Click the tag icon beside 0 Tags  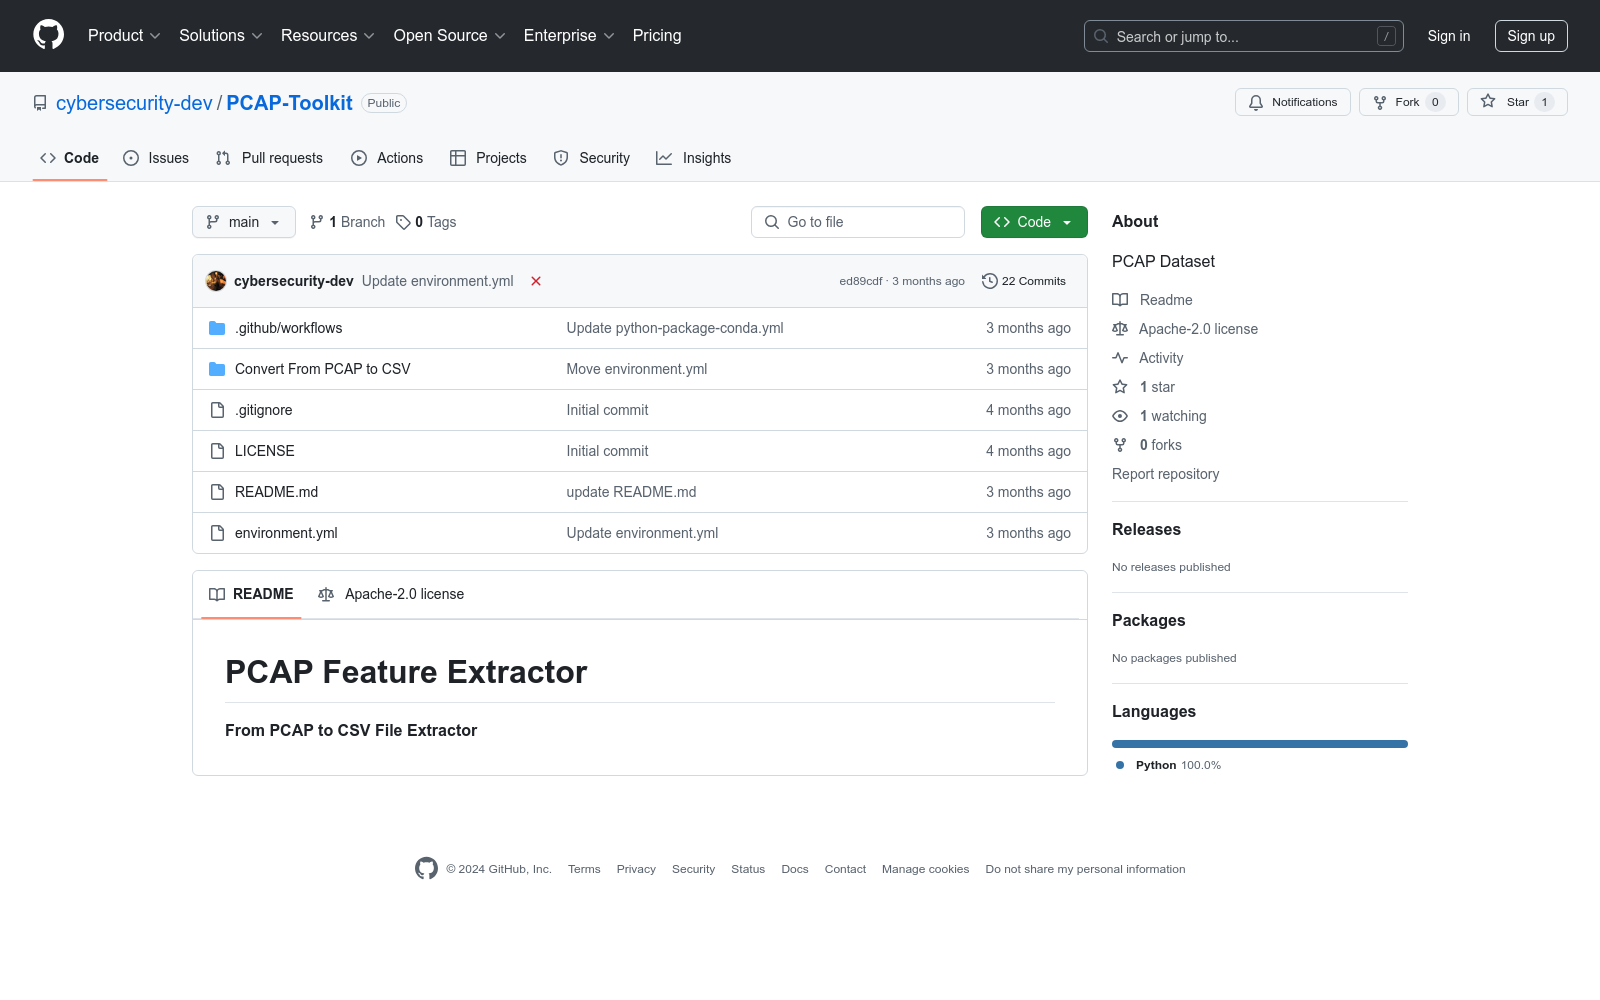click(x=403, y=222)
